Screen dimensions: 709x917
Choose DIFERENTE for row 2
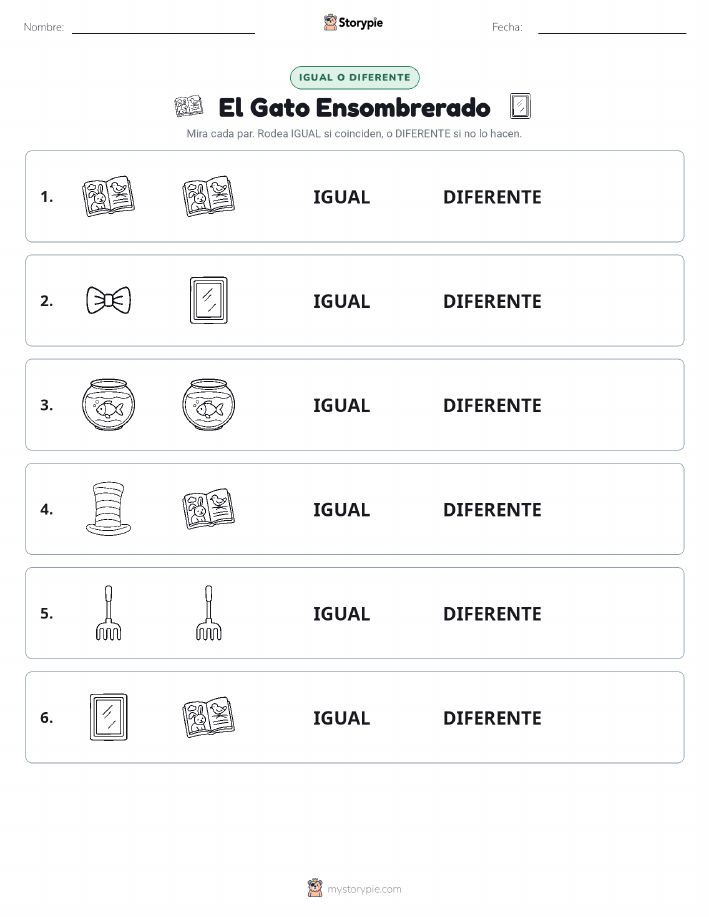pyautogui.click(x=492, y=301)
